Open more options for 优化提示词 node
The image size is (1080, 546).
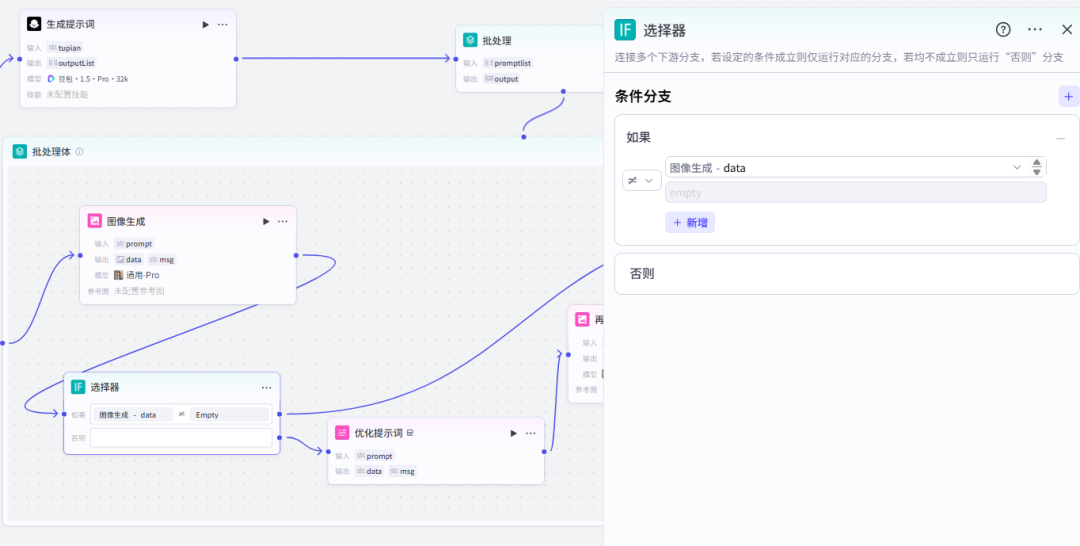tap(530, 433)
